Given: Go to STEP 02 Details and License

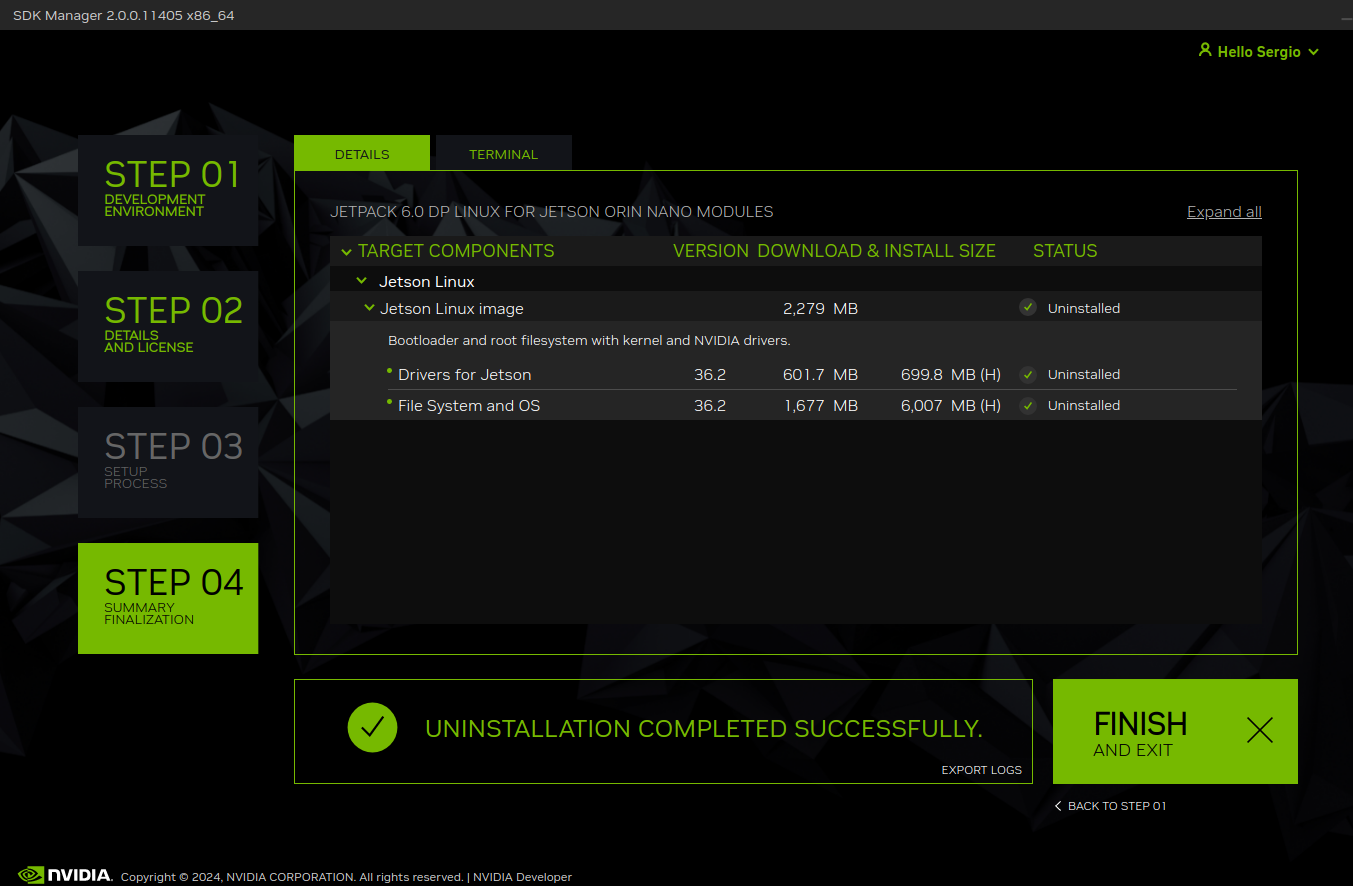Looking at the screenshot, I should tap(168, 326).
